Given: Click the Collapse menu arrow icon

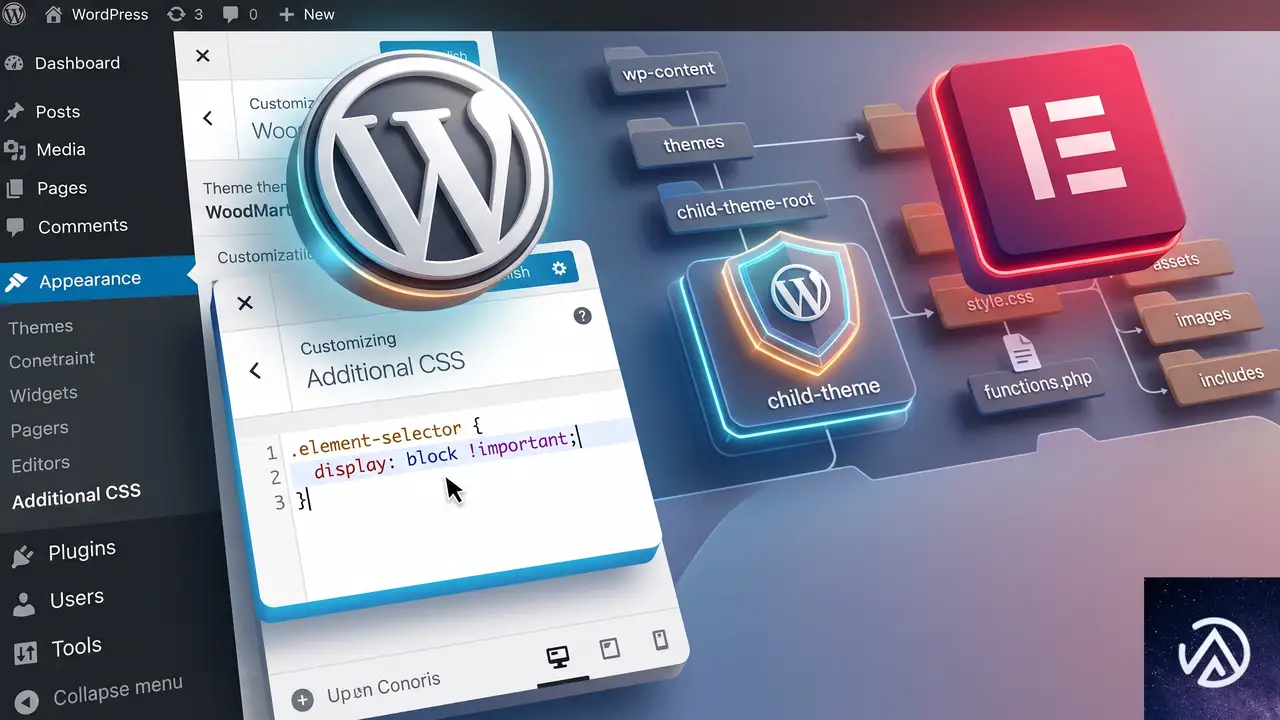Looking at the screenshot, I should click(28, 701).
